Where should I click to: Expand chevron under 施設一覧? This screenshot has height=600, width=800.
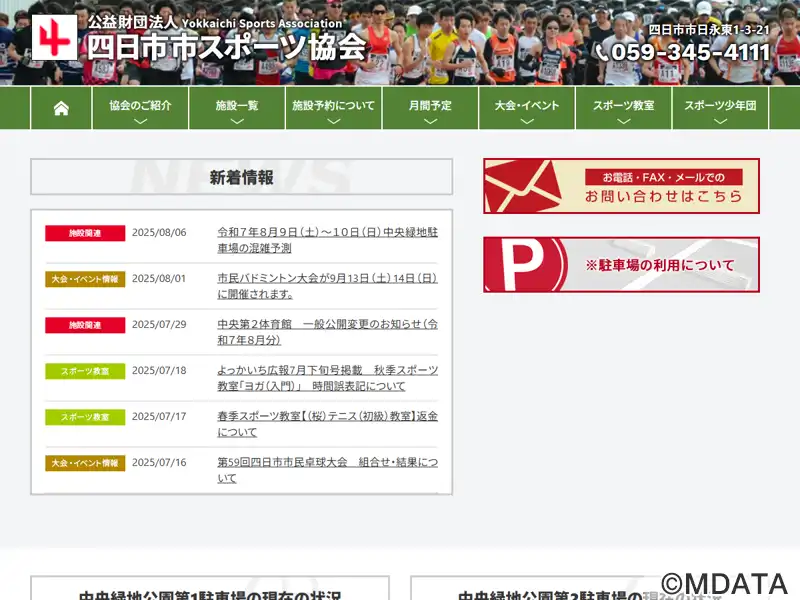[237, 121]
